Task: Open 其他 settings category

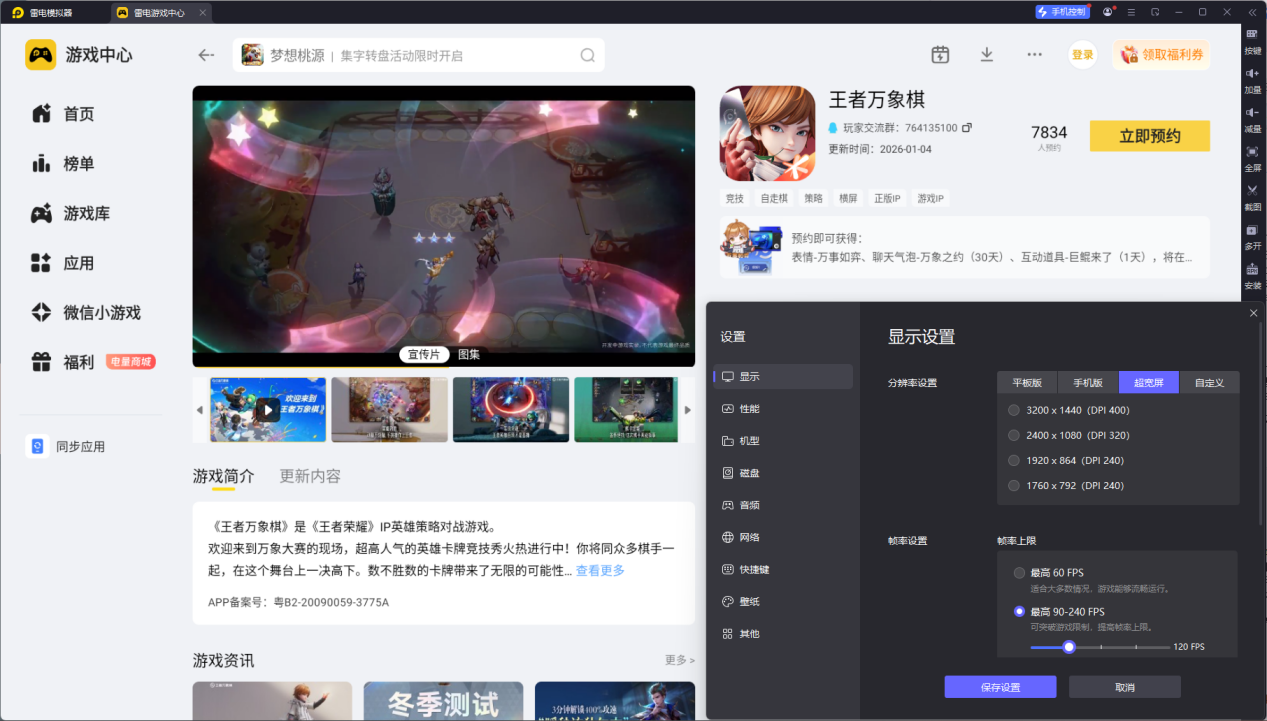Action: pos(784,634)
